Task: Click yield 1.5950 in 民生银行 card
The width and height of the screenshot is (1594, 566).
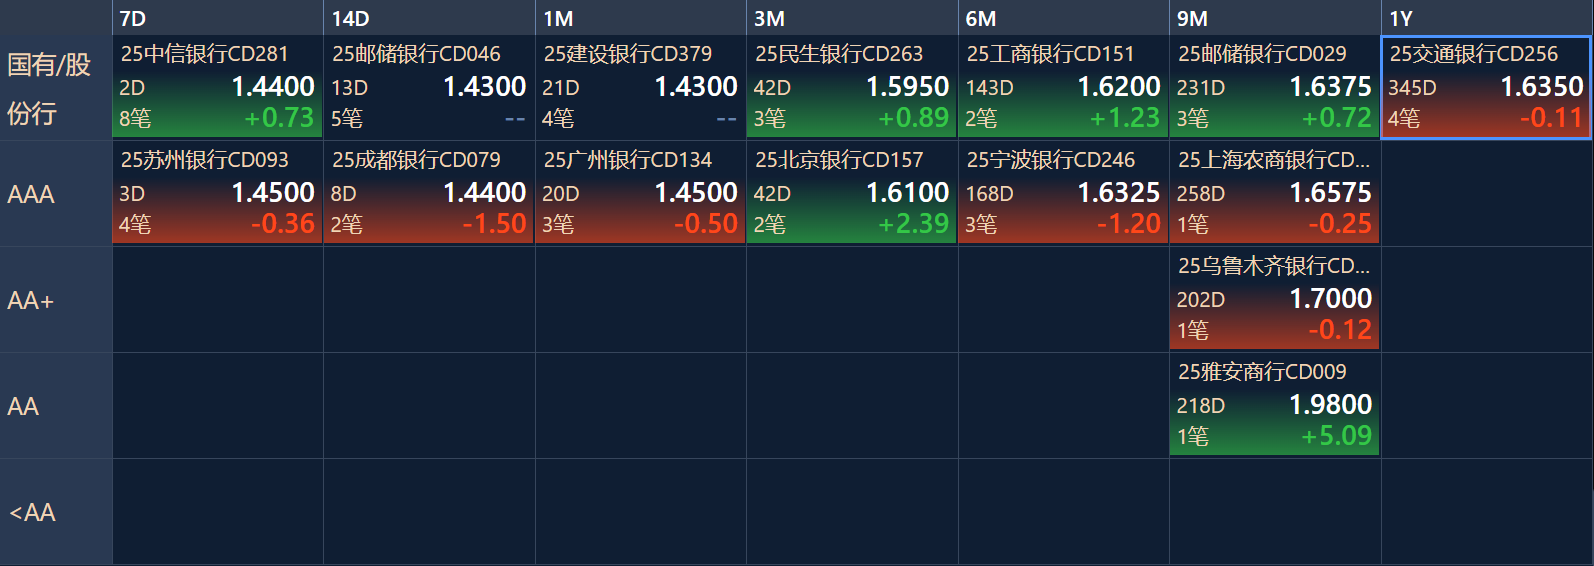Action: pos(907,87)
